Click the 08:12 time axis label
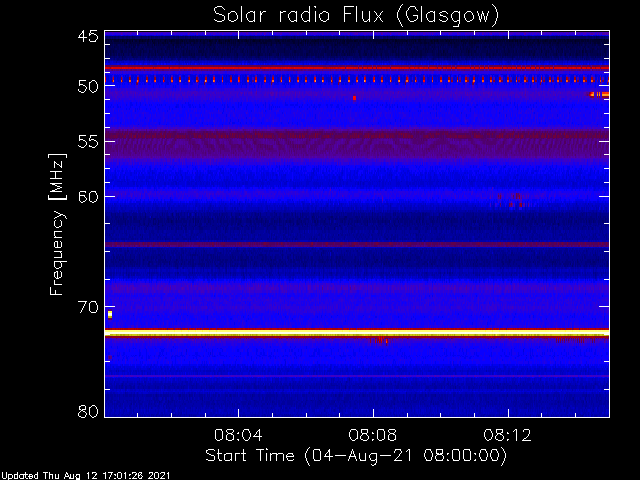The image size is (640, 480). pos(507,435)
